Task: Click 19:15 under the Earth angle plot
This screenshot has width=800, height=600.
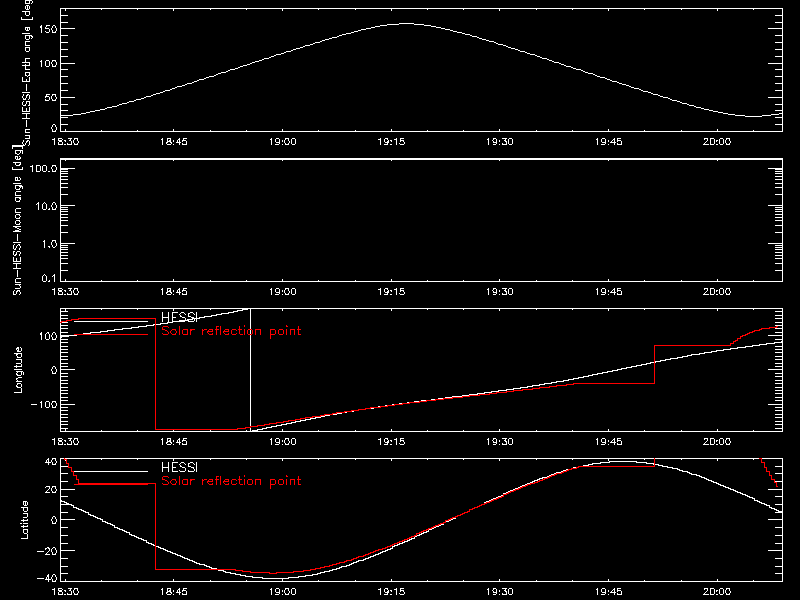Action: tap(391, 142)
